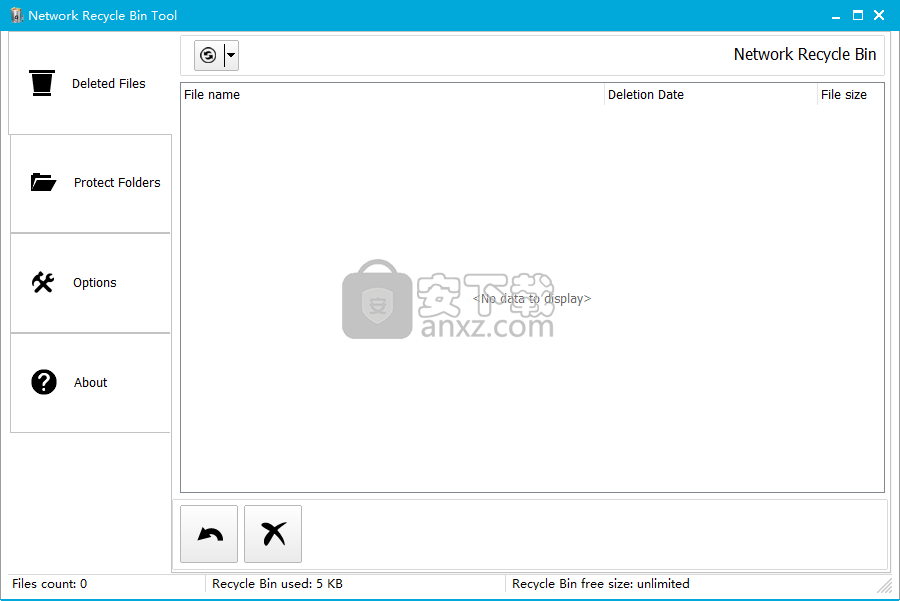900x601 pixels.
Task: Click the 'Recycle Bin free size: unlimited' status
Action: 600,584
